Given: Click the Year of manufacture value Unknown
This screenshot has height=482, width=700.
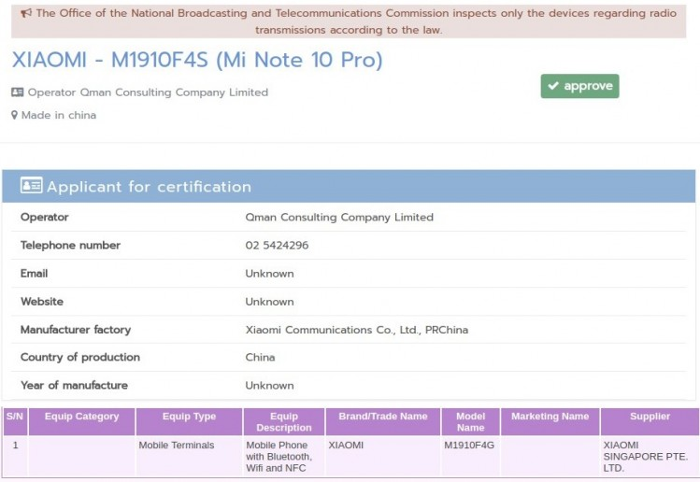Looking at the screenshot, I should pyautogui.click(x=270, y=386).
